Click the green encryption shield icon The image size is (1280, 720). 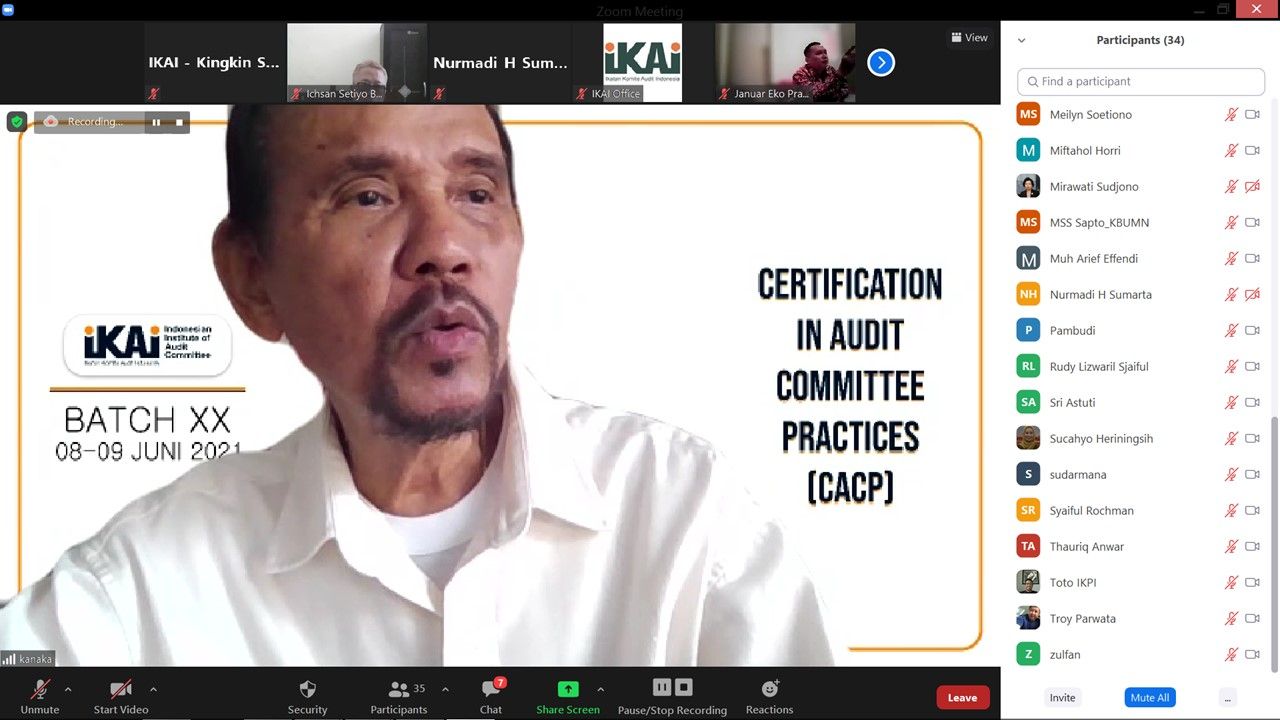(17, 122)
